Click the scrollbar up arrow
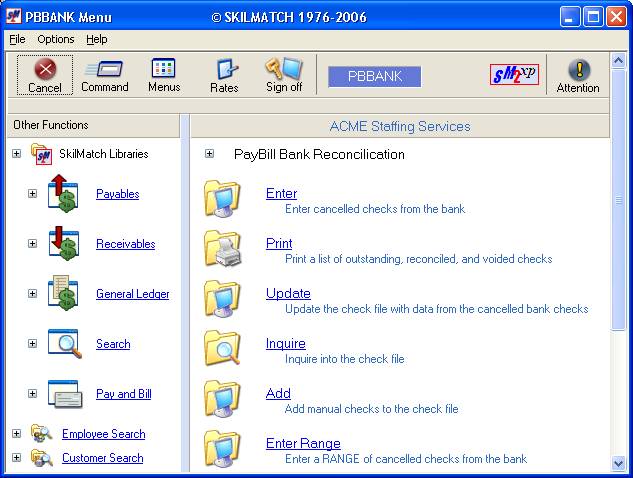The height and width of the screenshot is (478, 633). tap(618, 61)
